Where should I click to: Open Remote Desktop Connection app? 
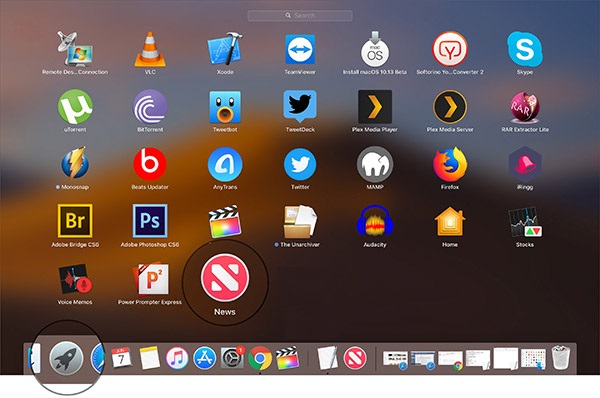point(75,49)
